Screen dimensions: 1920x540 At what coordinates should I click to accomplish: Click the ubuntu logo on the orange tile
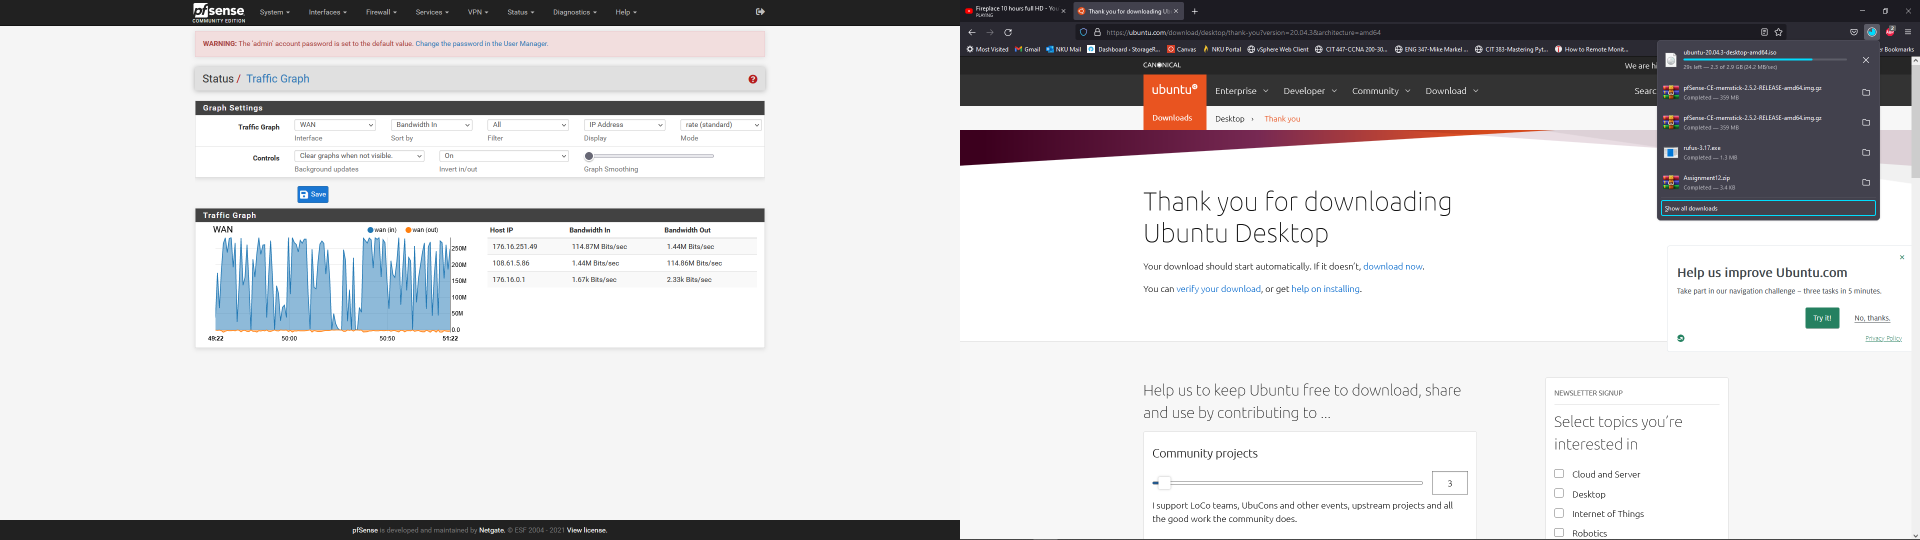[1174, 89]
